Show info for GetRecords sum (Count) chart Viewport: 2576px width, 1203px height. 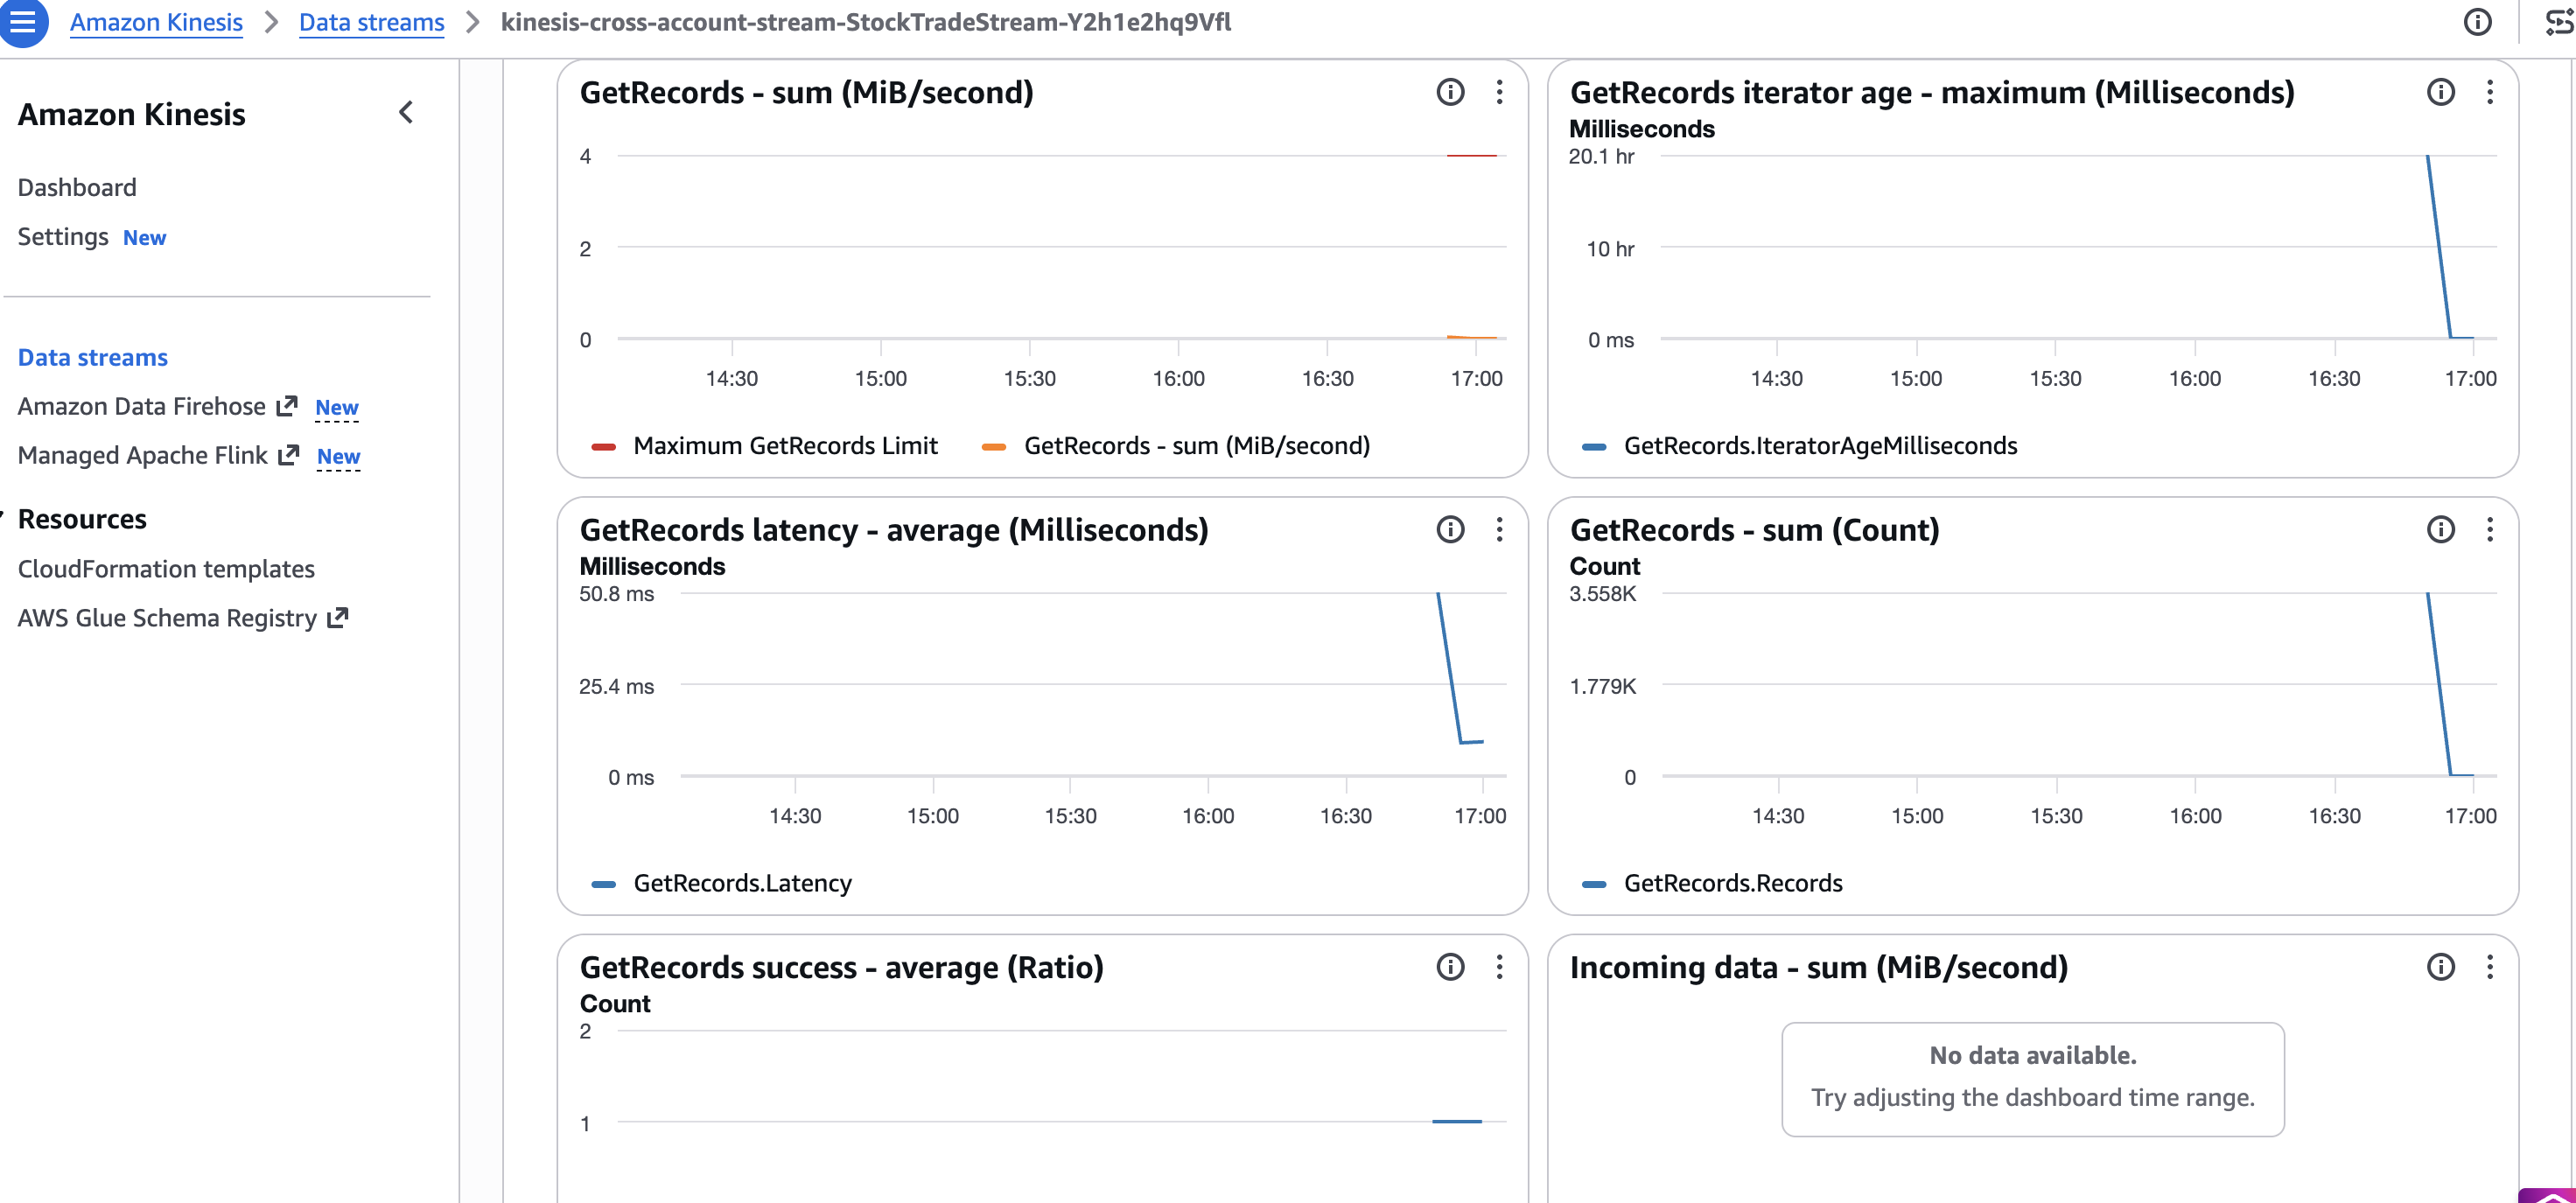click(x=2440, y=529)
